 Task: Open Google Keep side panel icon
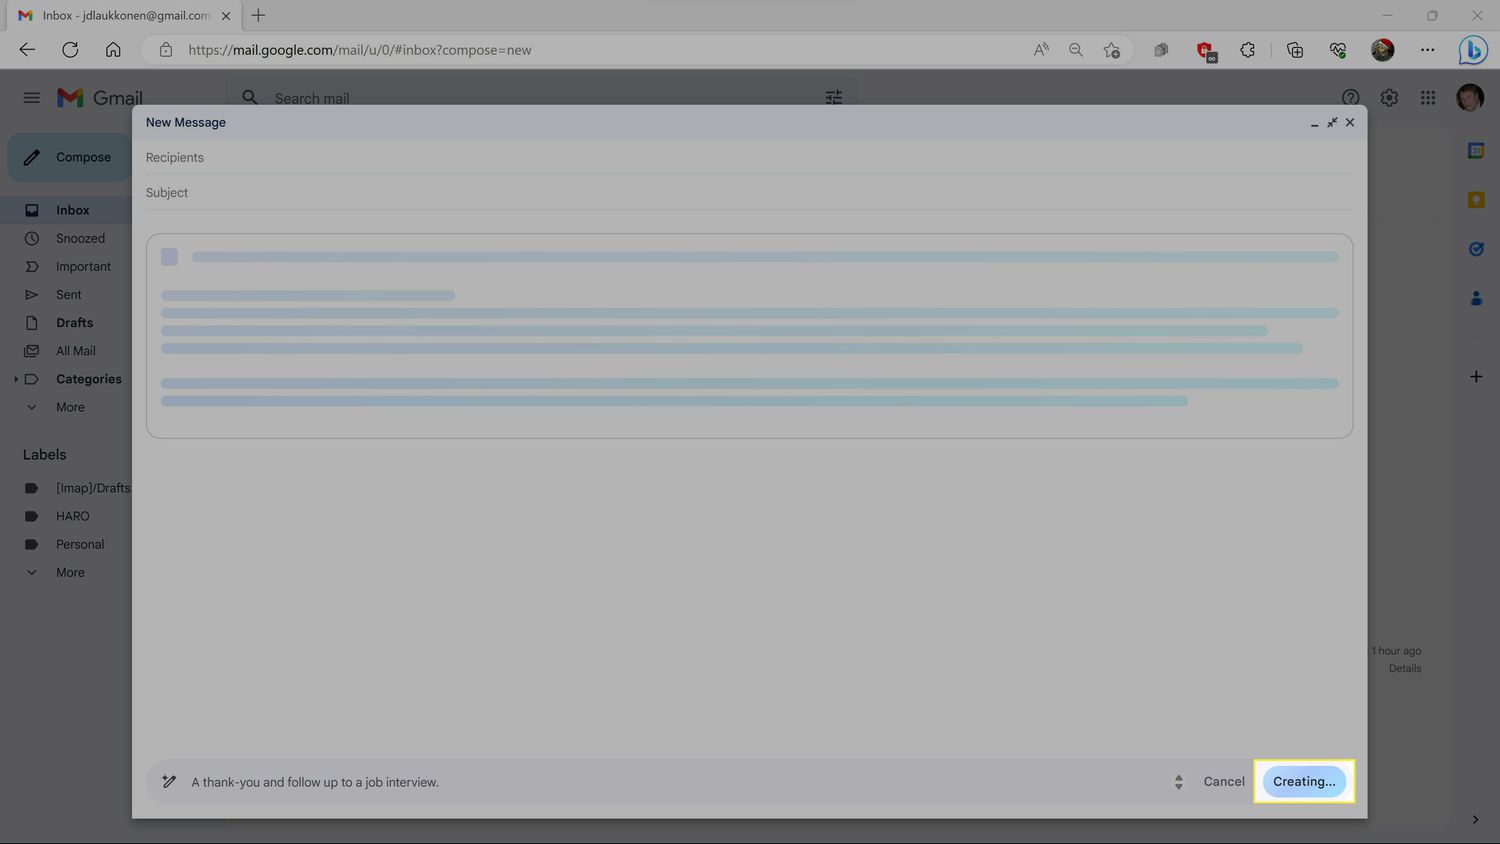pos(1475,200)
